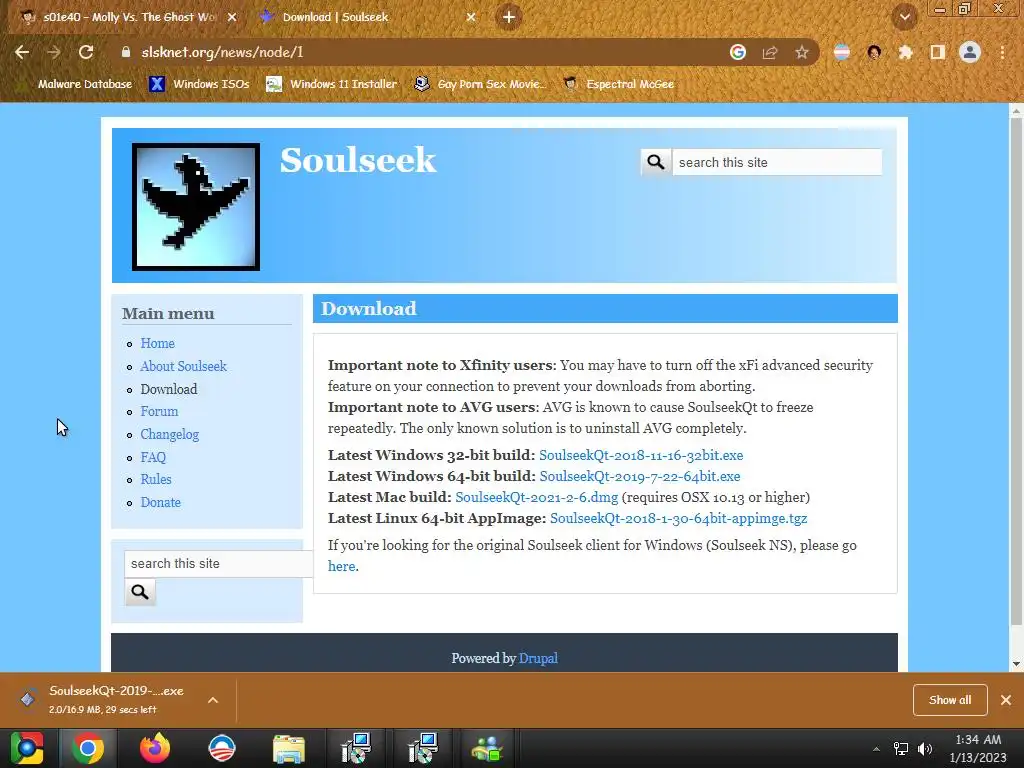The width and height of the screenshot is (1024, 768).
Task: Open the Windows 11 Installer bookmark
Action: point(332,84)
